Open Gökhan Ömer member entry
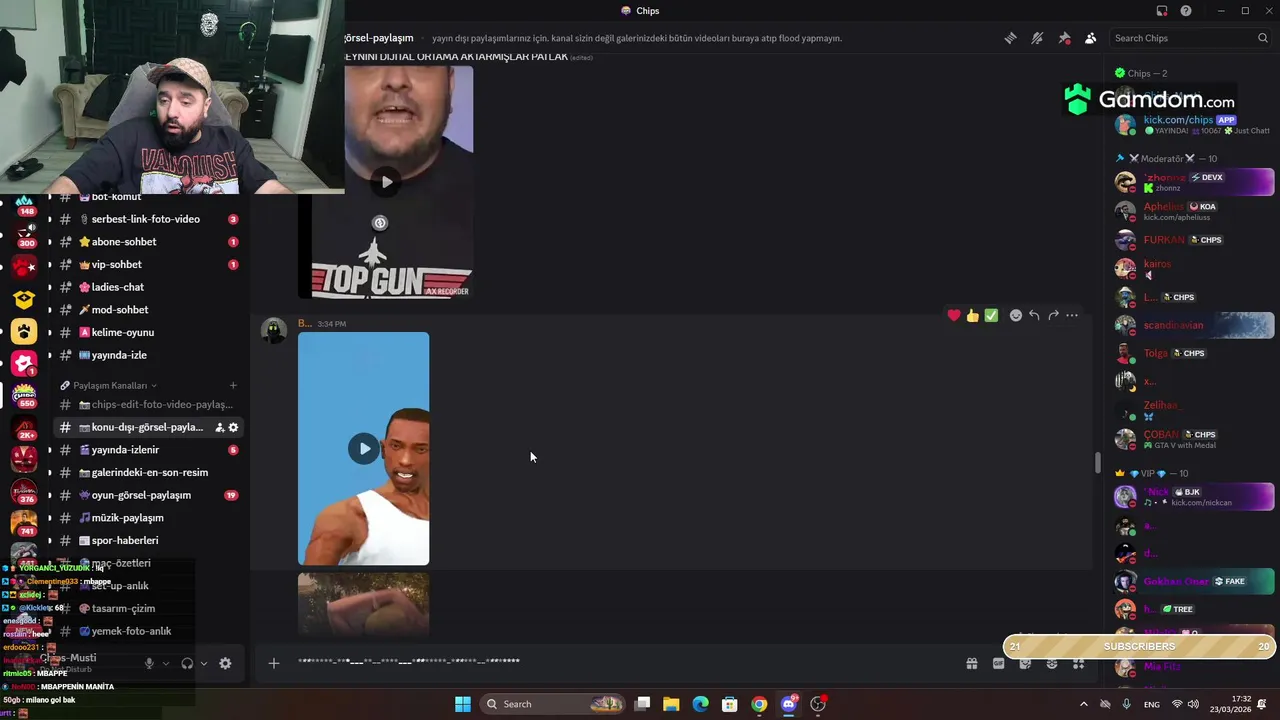The width and height of the screenshot is (1280, 720). coord(1194,581)
